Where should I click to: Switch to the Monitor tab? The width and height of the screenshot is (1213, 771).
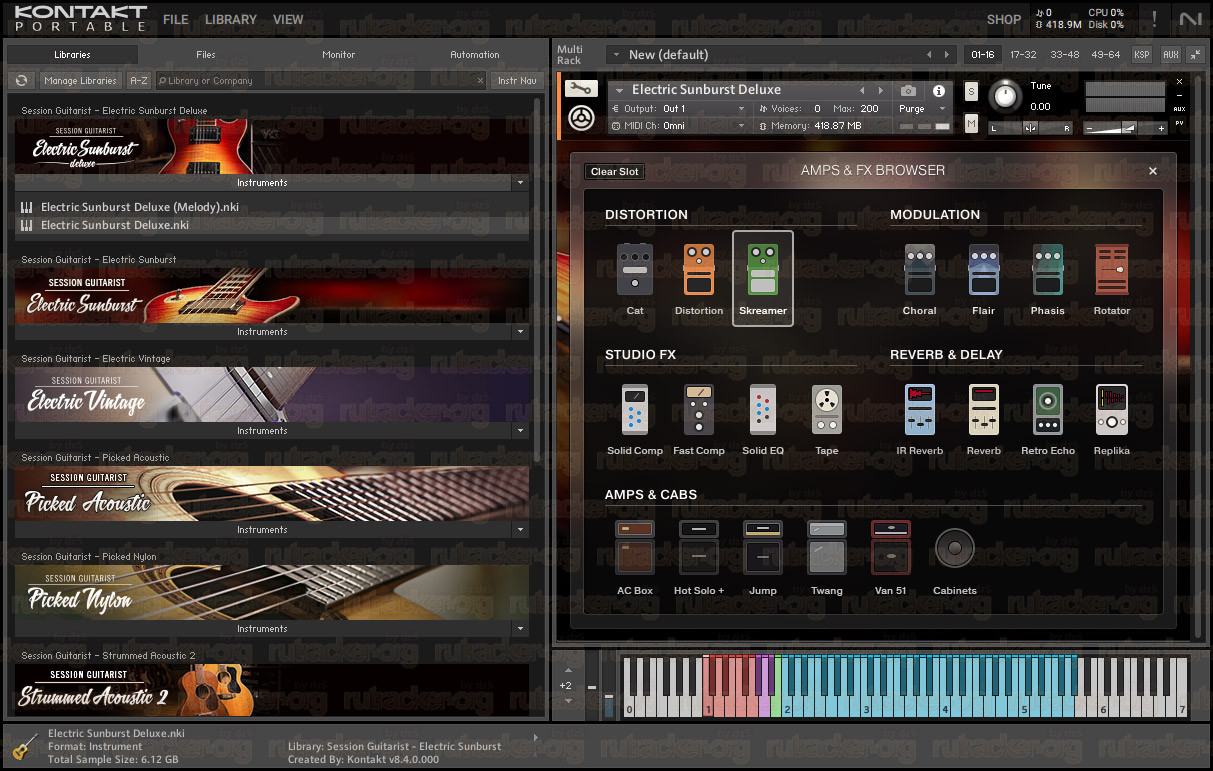pyautogui.click(x=339, y=55)
